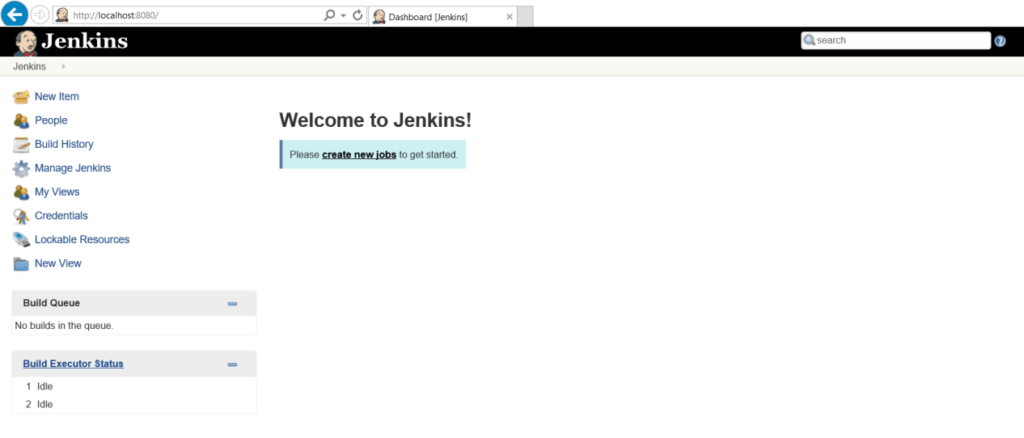Open a new browser tab
Image resolution: width=1024 pixels, height=438 pixels.
click(x=526, y=17)
